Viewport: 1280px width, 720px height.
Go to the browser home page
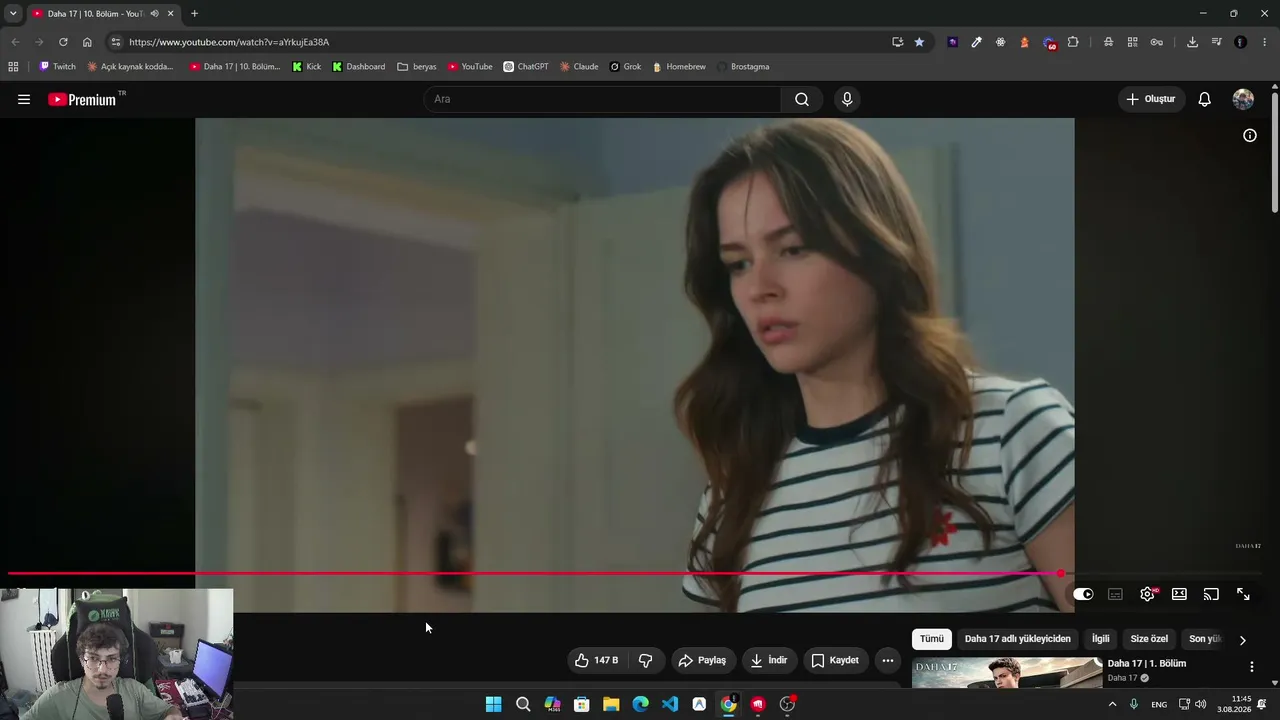click(x=87, y=42)
